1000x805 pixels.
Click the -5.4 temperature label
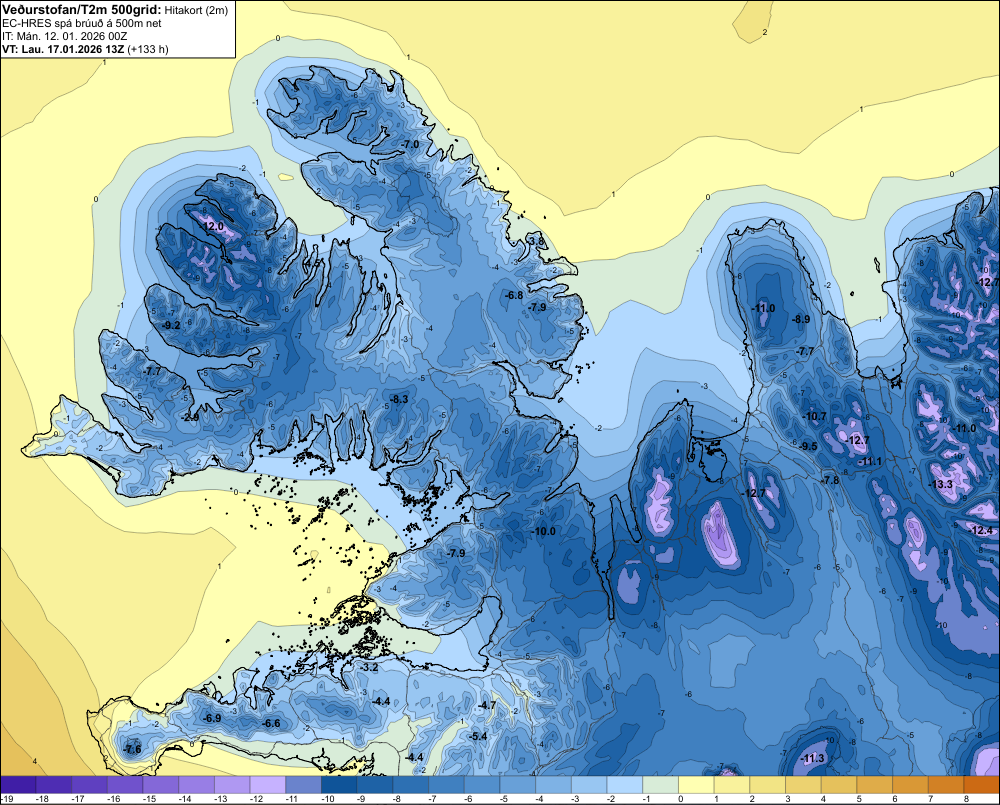click(478, 736)
